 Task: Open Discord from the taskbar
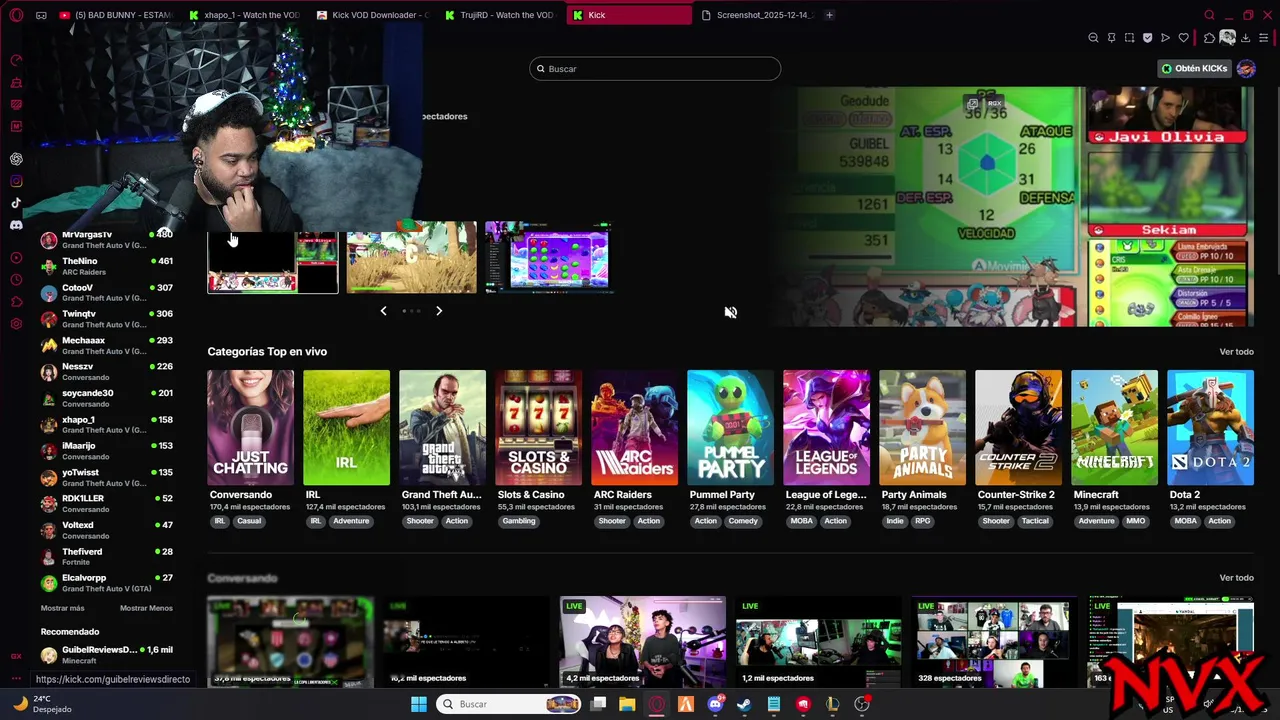point(715,704)
